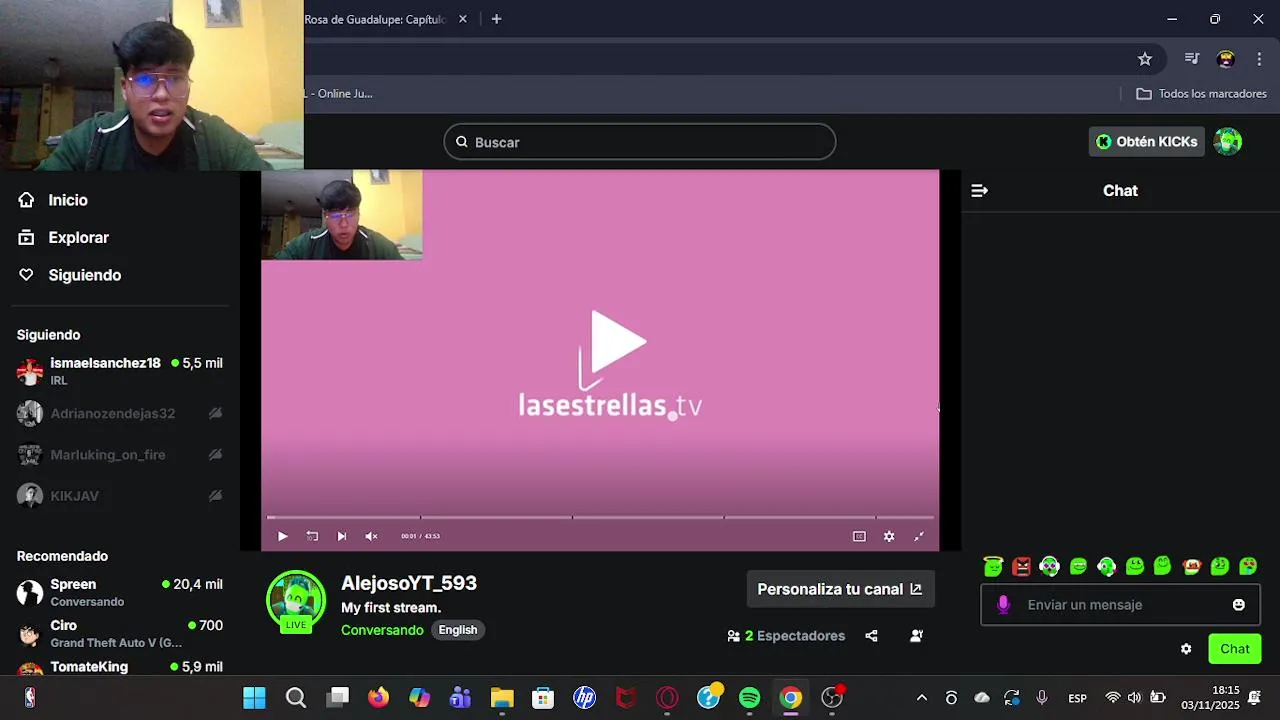Screen dimensions: 1280x720
Task: Open the user profile avatar menu
Action: click(x=1228, y=142)
